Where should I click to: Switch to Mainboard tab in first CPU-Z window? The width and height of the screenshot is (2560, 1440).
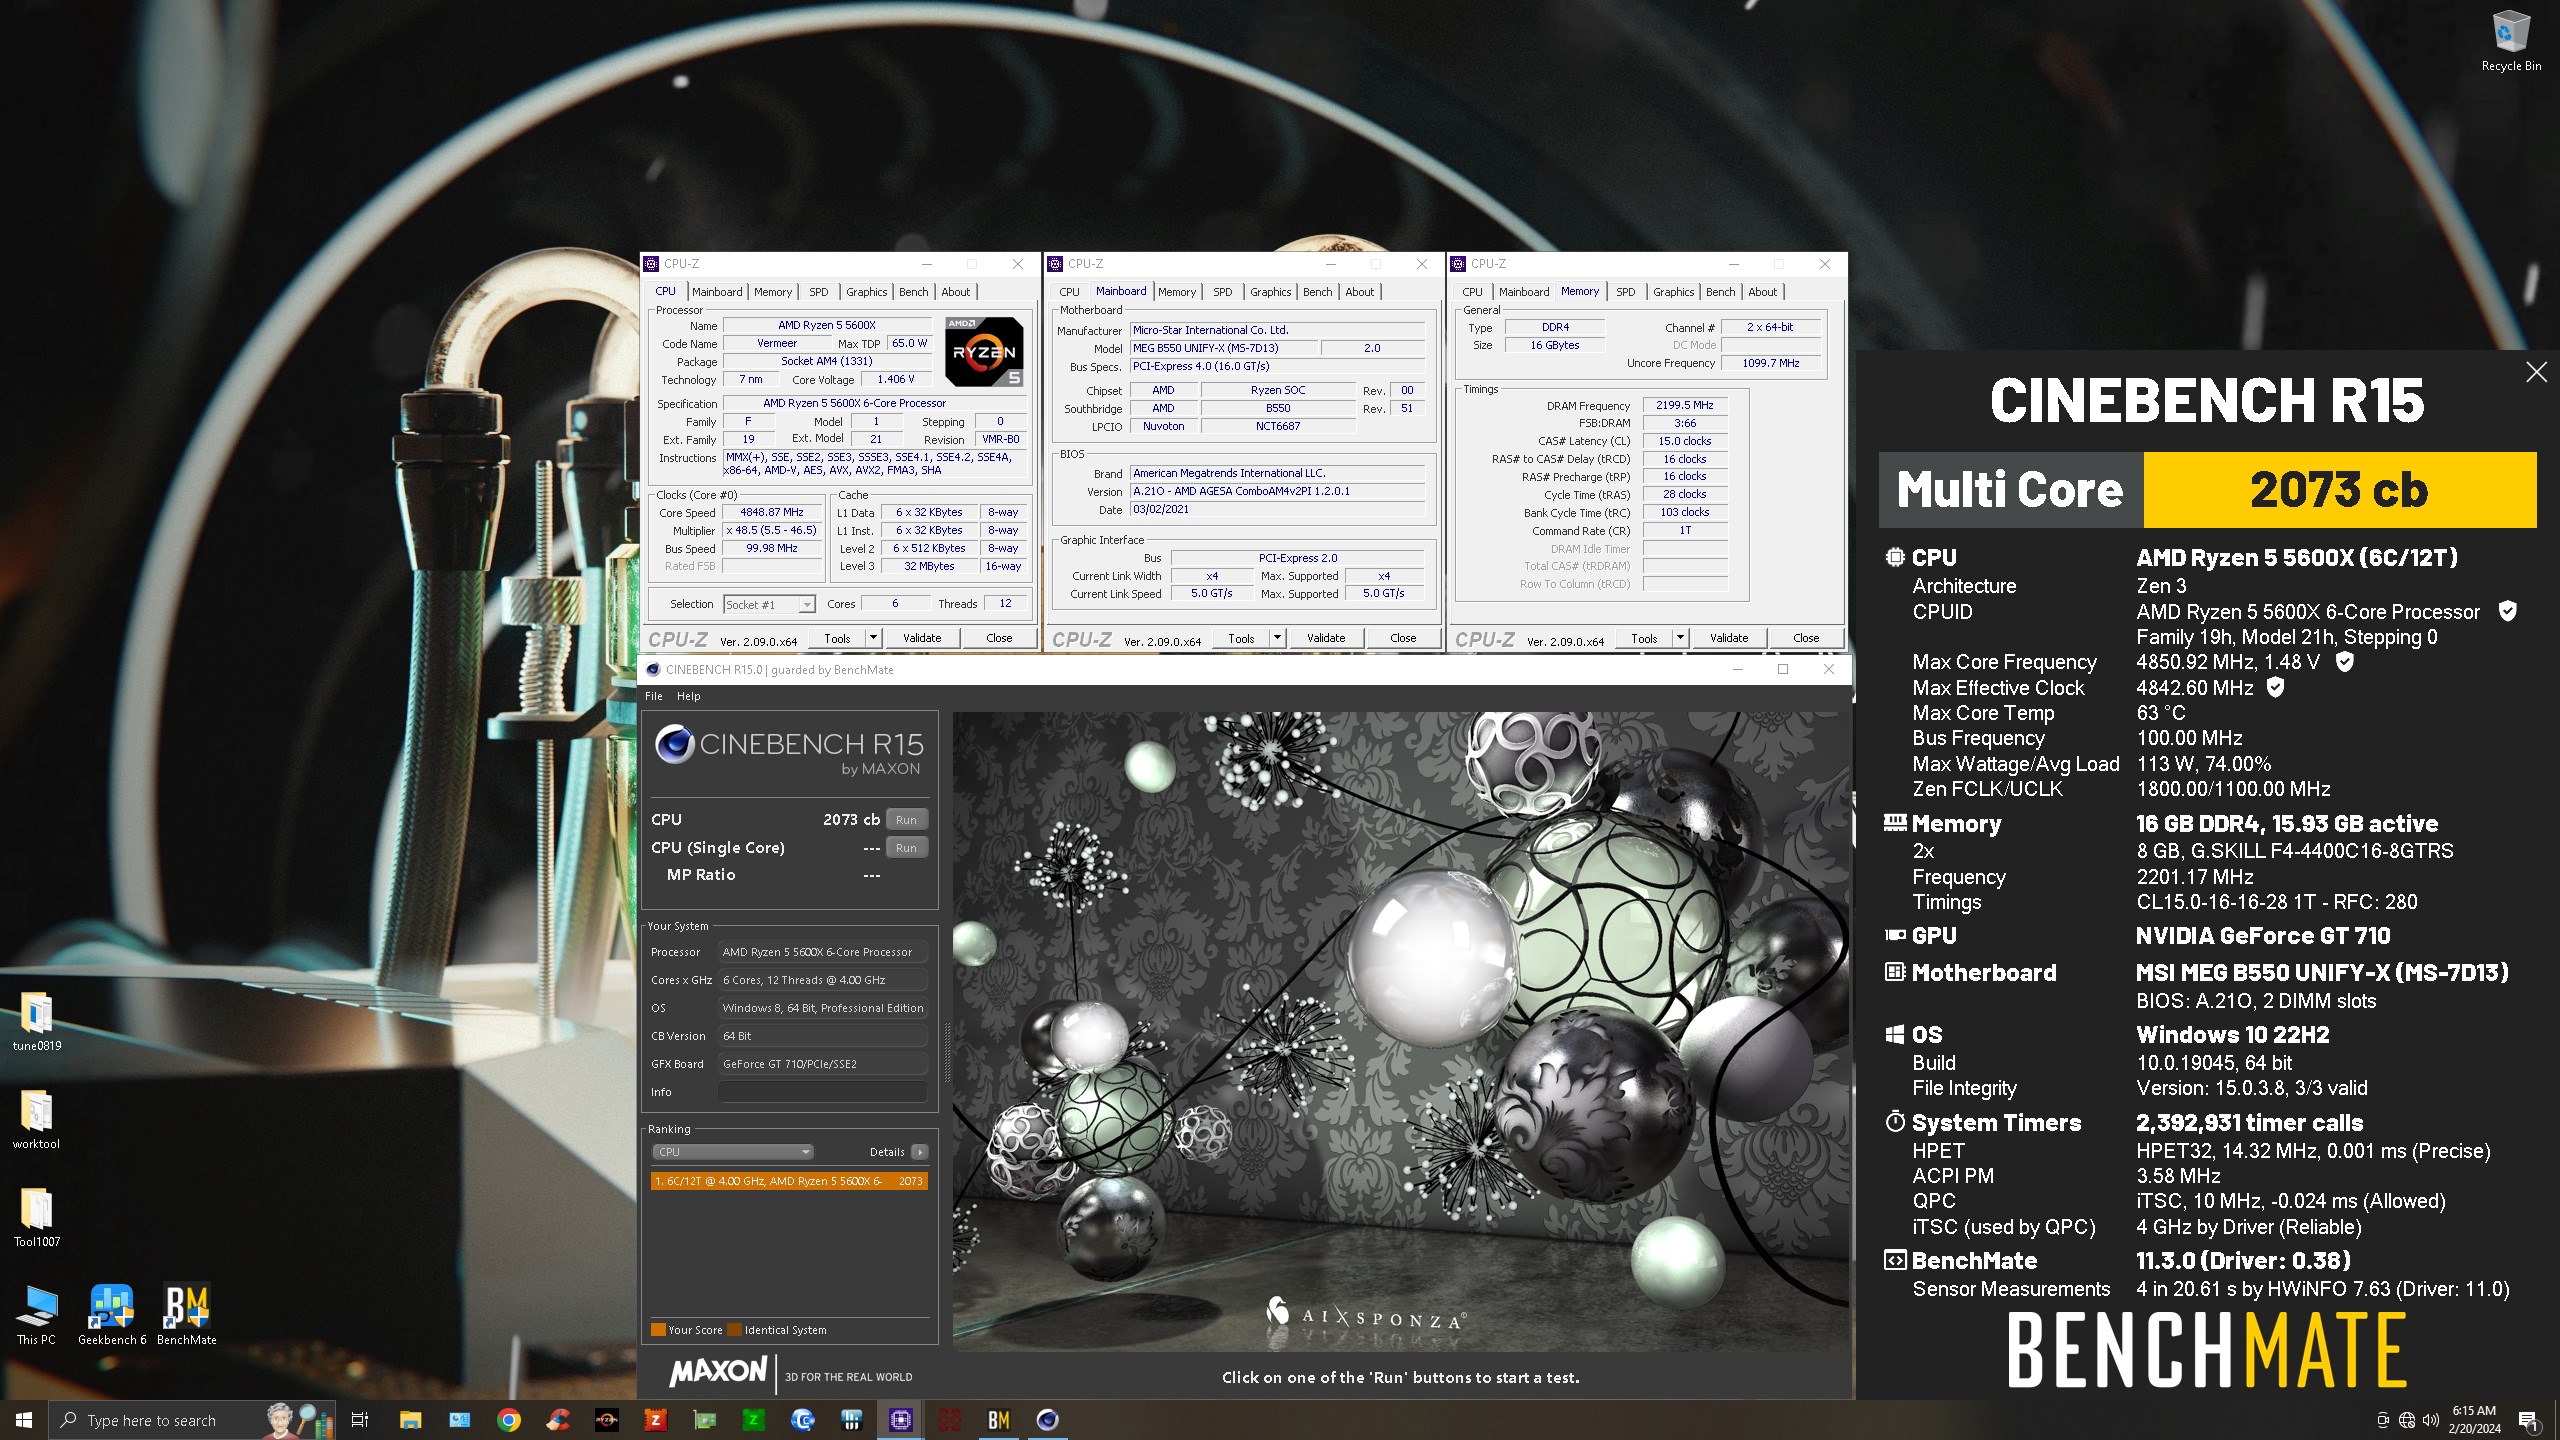point(717,292)
